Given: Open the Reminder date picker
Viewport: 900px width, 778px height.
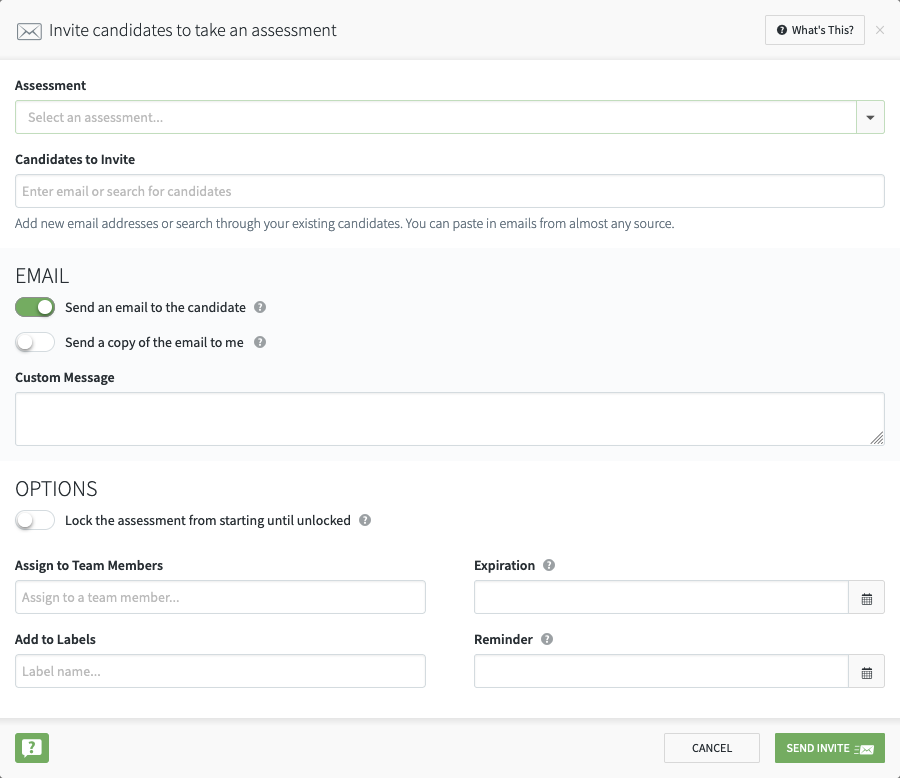Looking at the screenshot, I should point(866,671).
